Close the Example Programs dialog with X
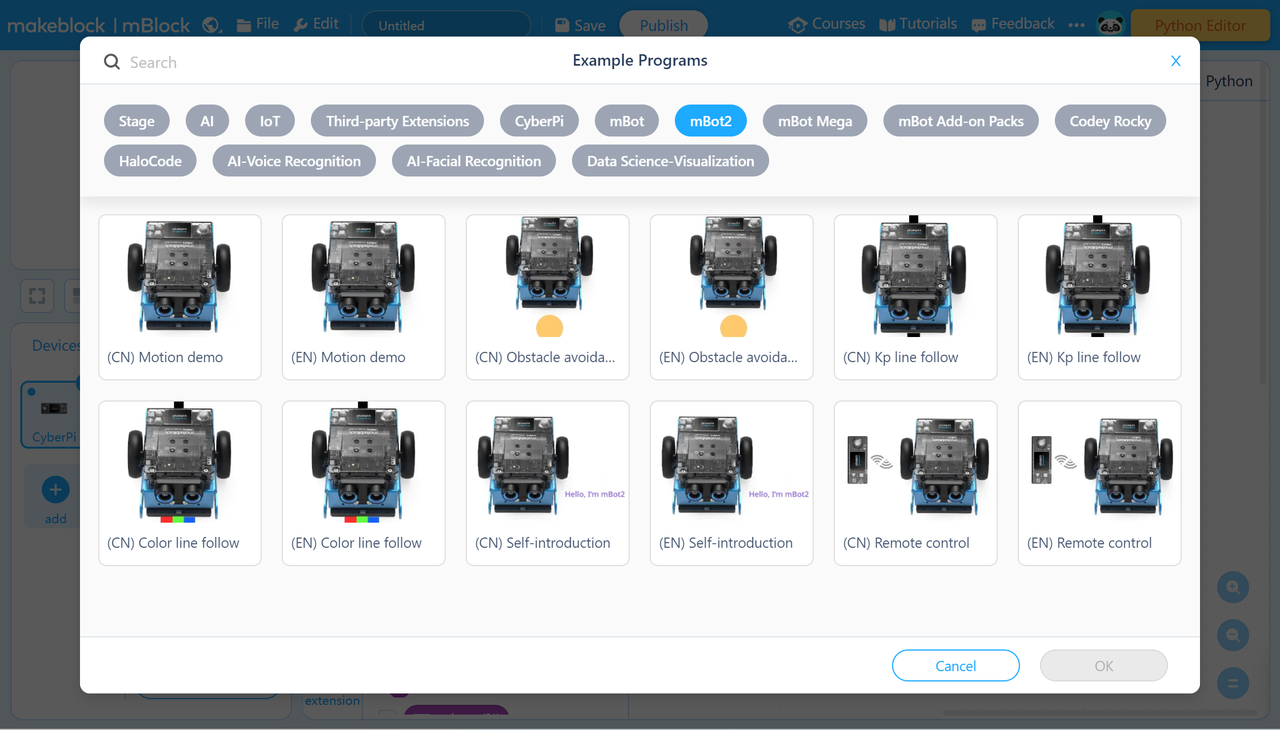1280x730 pixels. 1176,61
